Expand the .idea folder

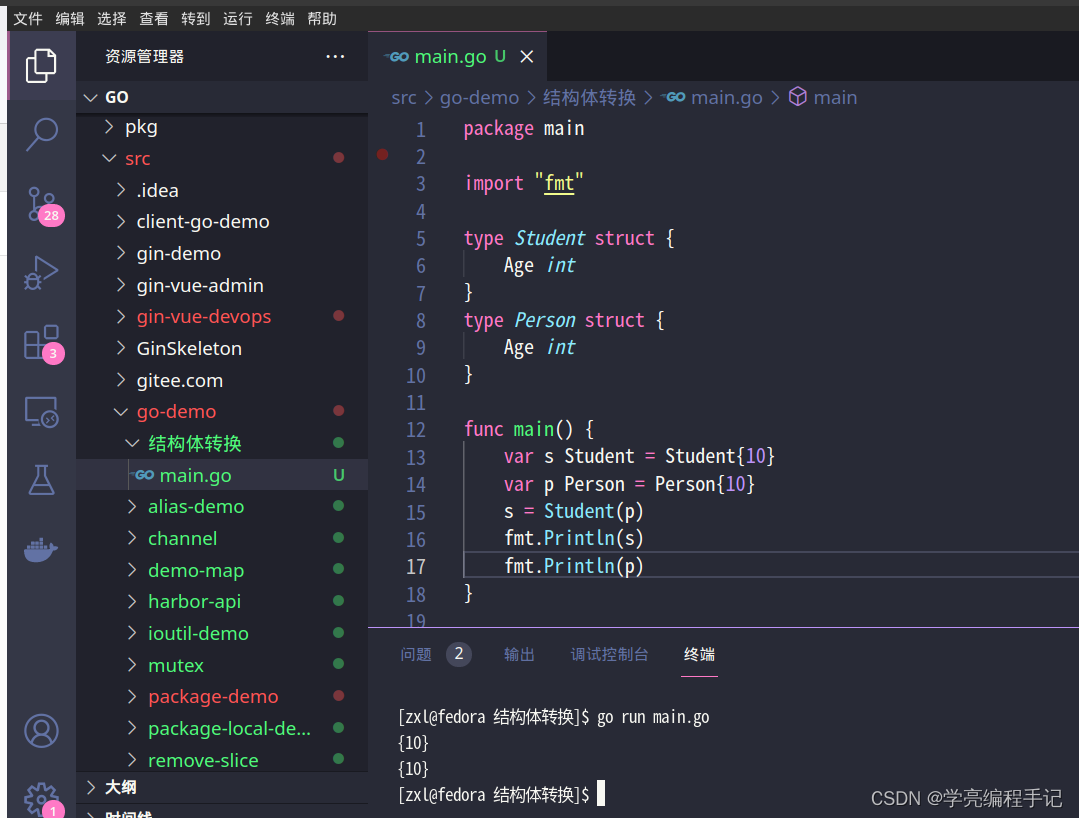point(121,190)
